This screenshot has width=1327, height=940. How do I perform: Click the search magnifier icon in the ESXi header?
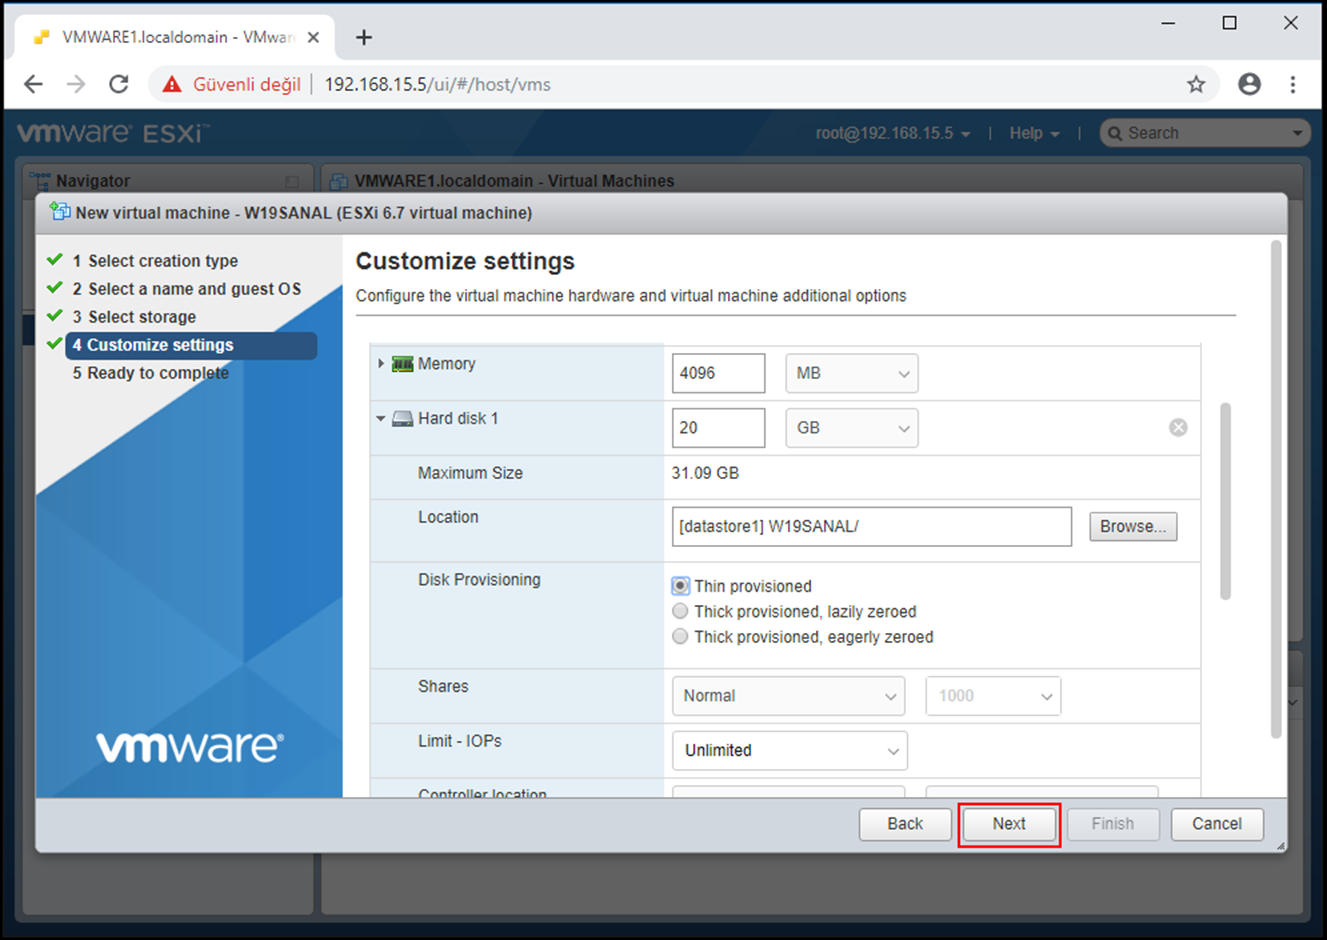tap(1115, 133)
